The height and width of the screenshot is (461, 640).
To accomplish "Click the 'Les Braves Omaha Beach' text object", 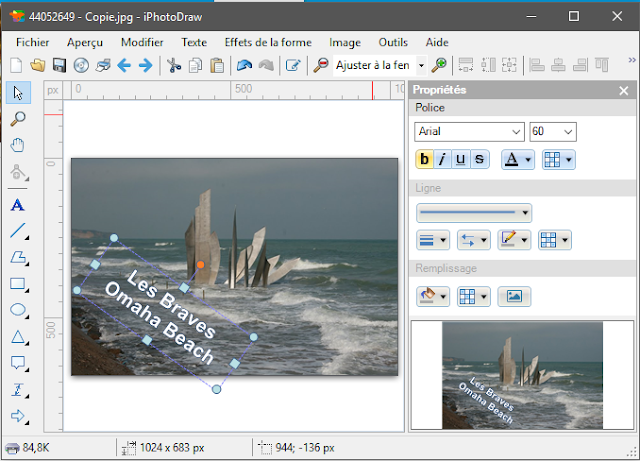I will (x=165, y=315).
